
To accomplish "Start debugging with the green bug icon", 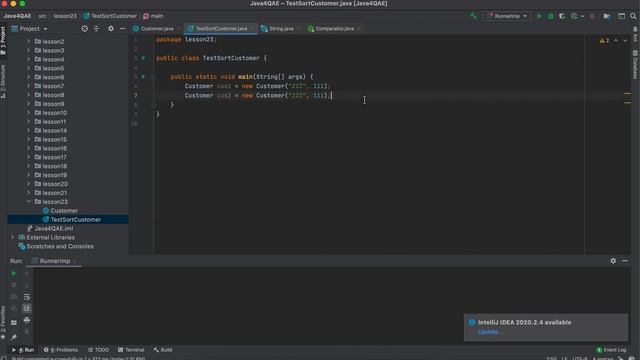I will (x=551, y=16).
